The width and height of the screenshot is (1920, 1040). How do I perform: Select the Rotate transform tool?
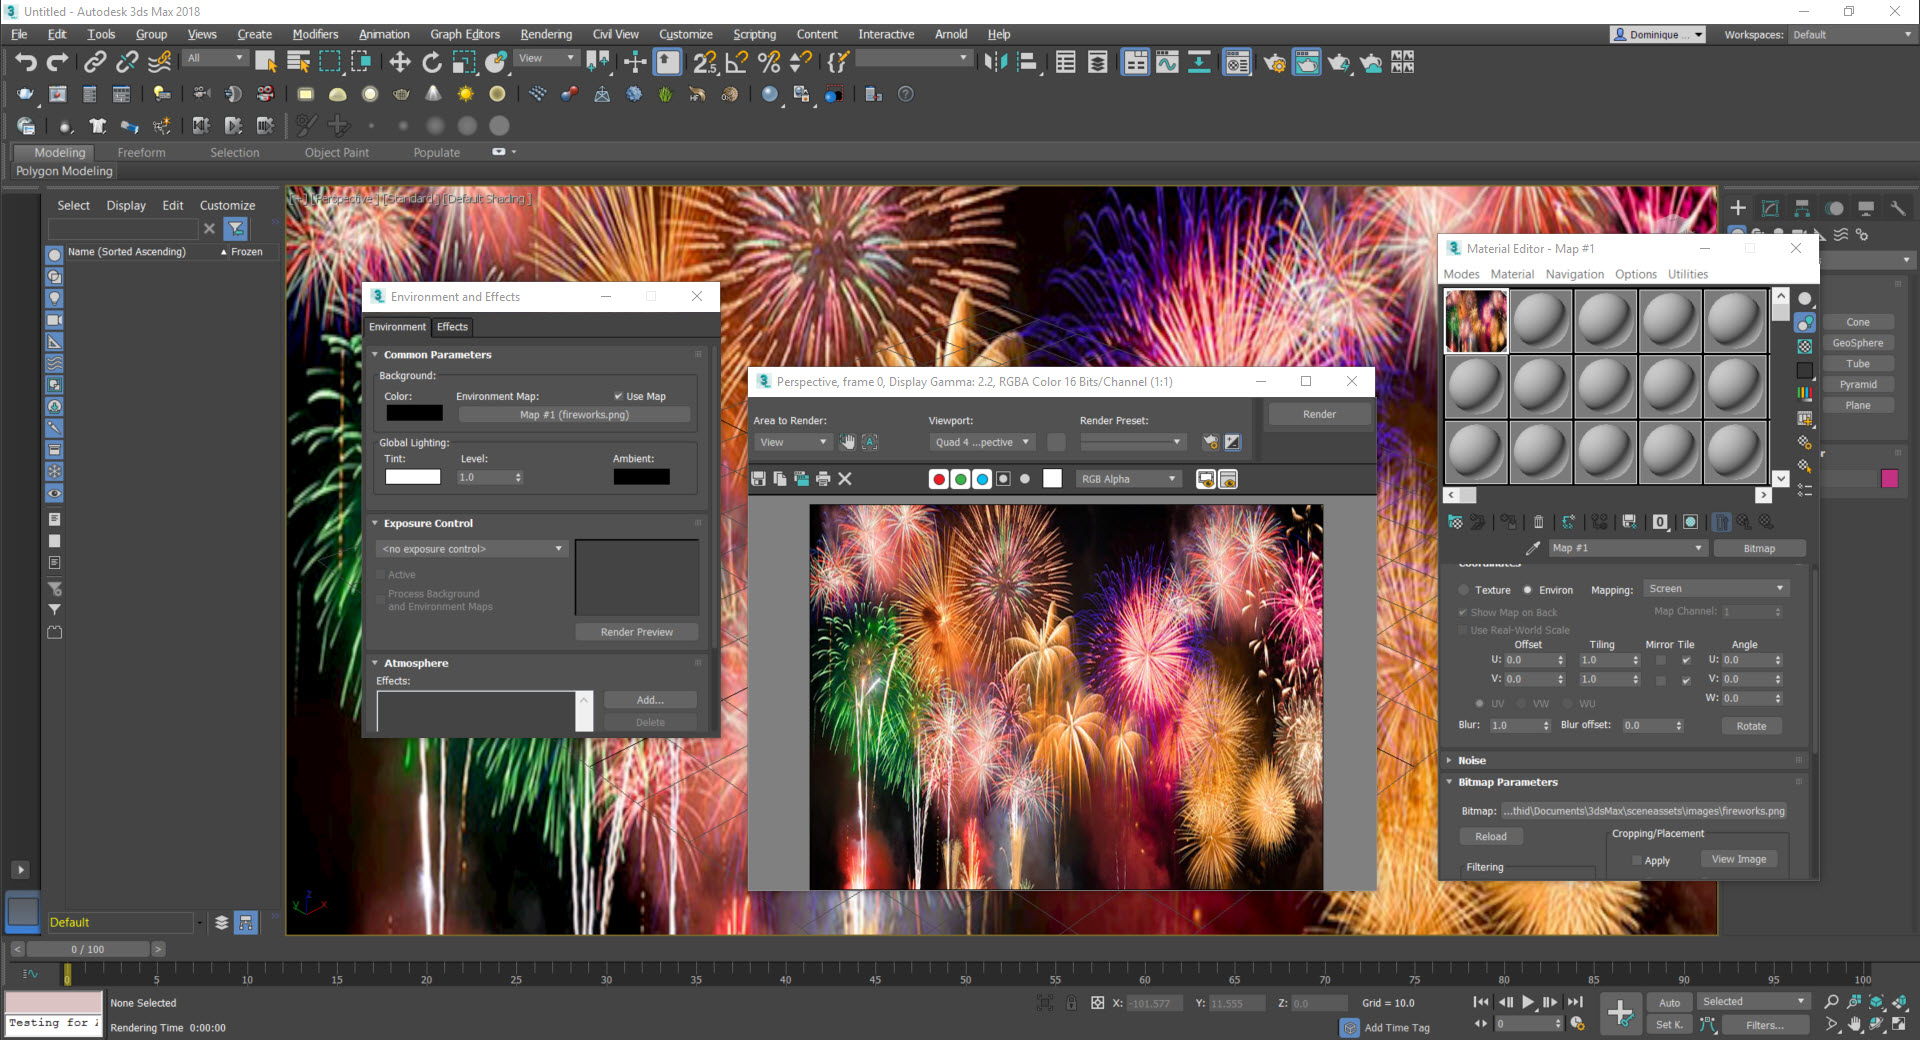pos(432,63)
